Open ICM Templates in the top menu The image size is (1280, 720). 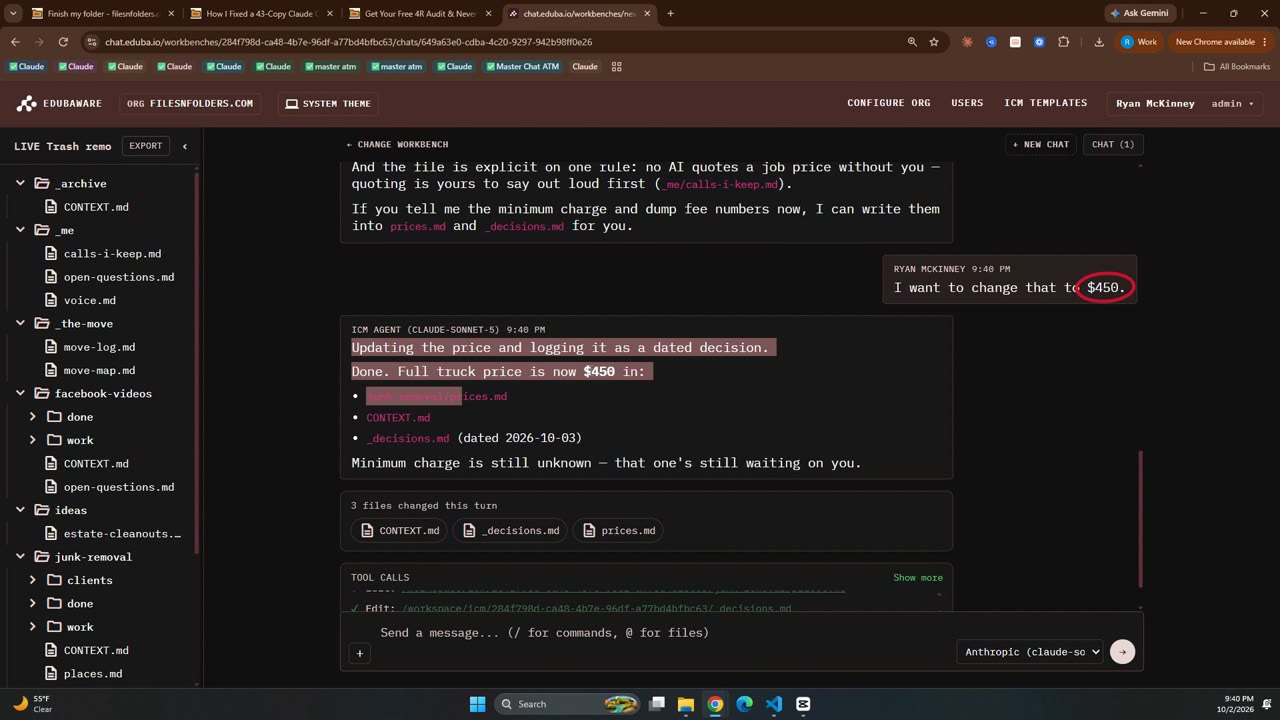1045,103
